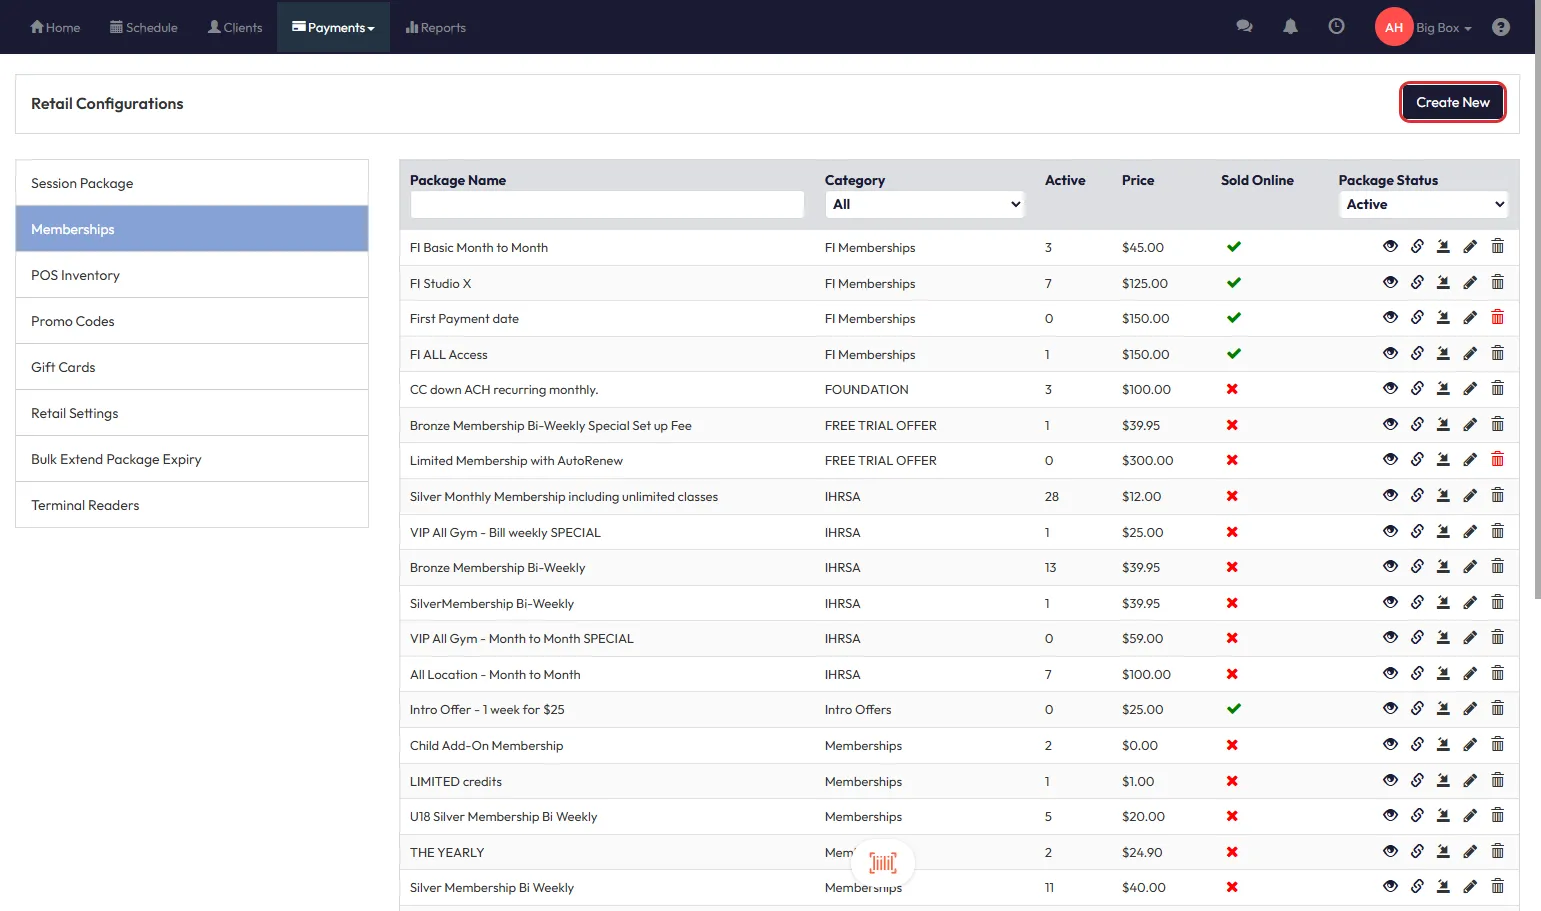Viewport: 1541px width, 911px height.
Task: Click the Create New button
Action: (1452, 102)
